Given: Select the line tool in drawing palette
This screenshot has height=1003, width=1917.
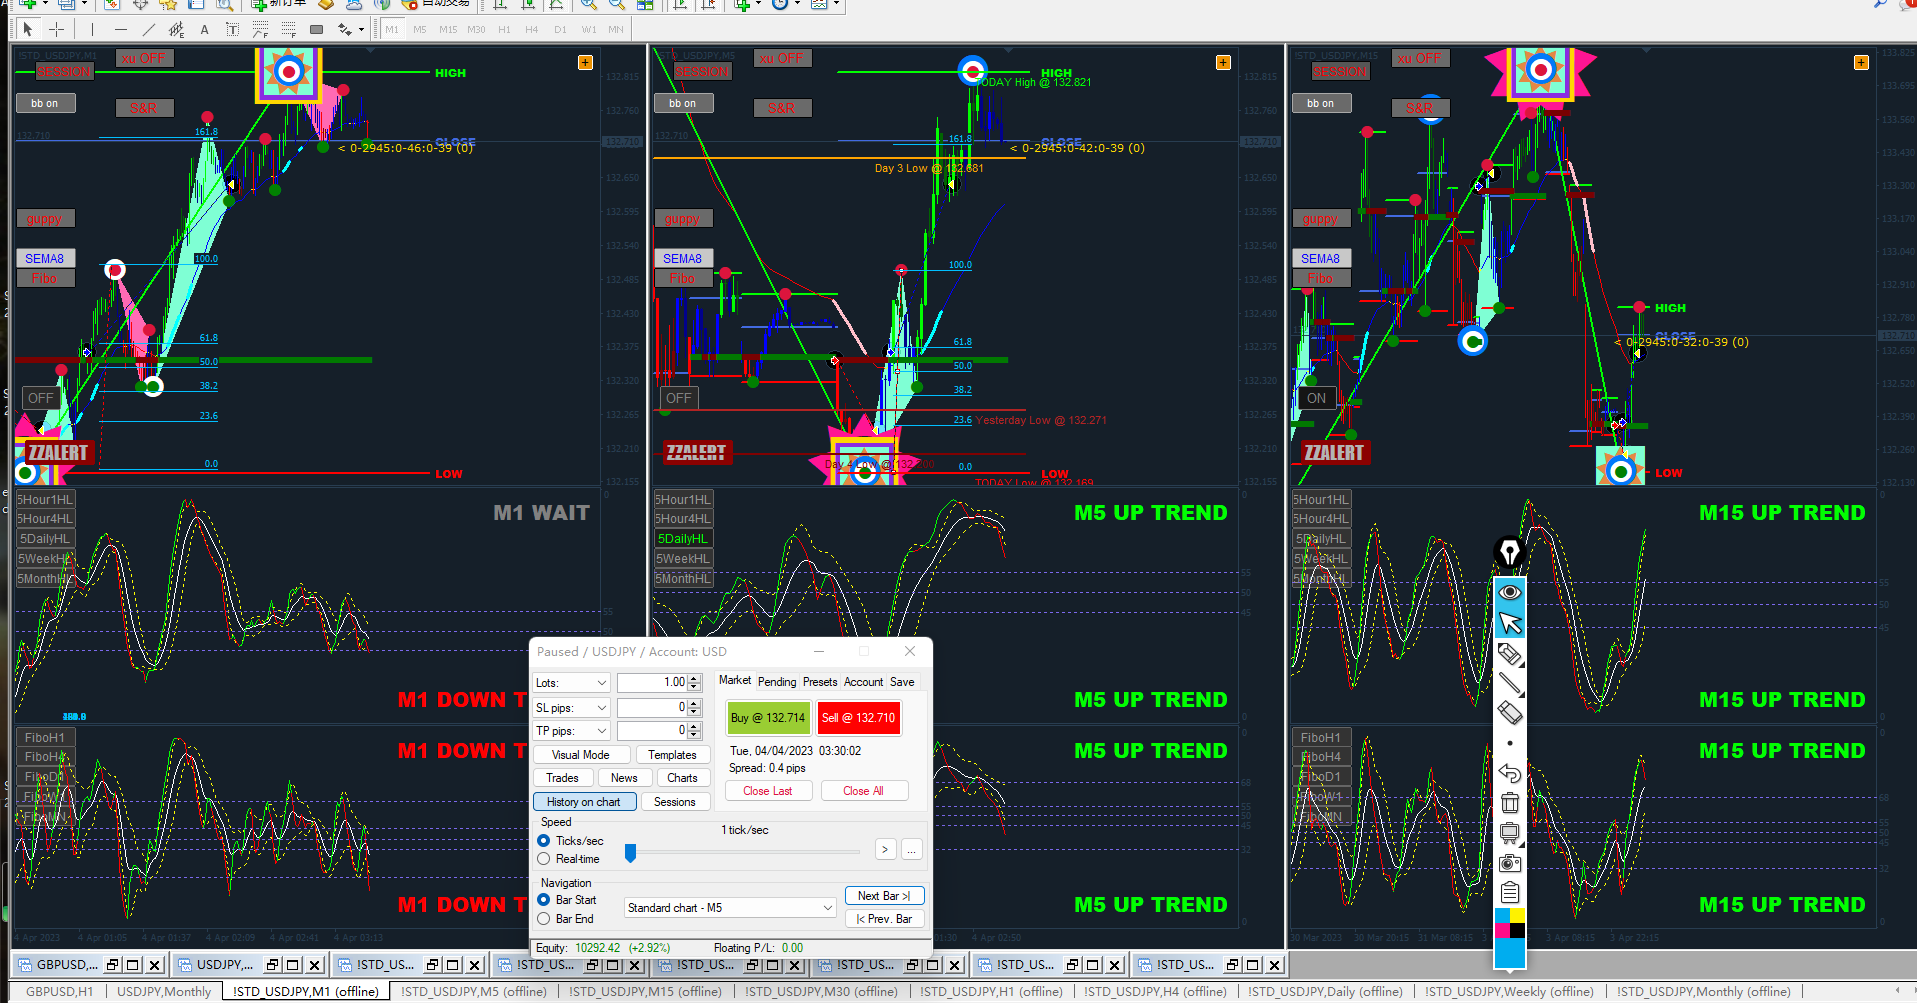Looking at the screenshot, I should pyautogui.click(x=1509, y=684).
